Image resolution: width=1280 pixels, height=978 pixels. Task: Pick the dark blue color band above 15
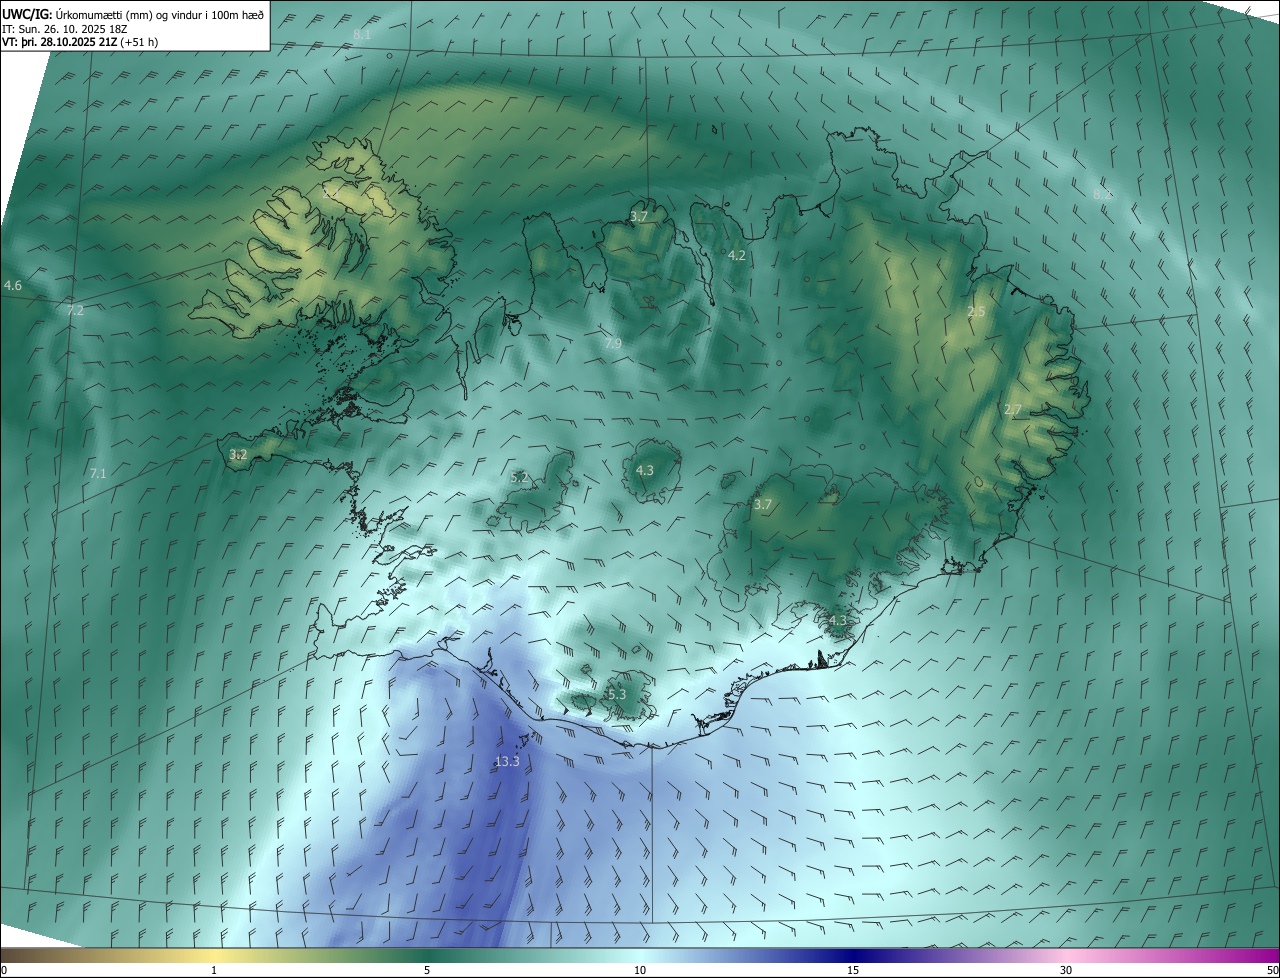point(853,955)
